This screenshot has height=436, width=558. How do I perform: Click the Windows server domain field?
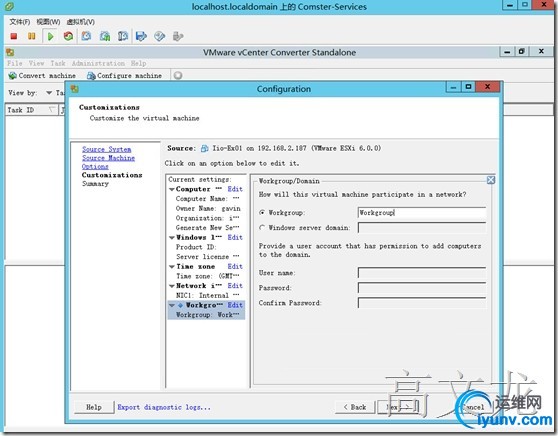pyautogui.click(x=422, y=227)
